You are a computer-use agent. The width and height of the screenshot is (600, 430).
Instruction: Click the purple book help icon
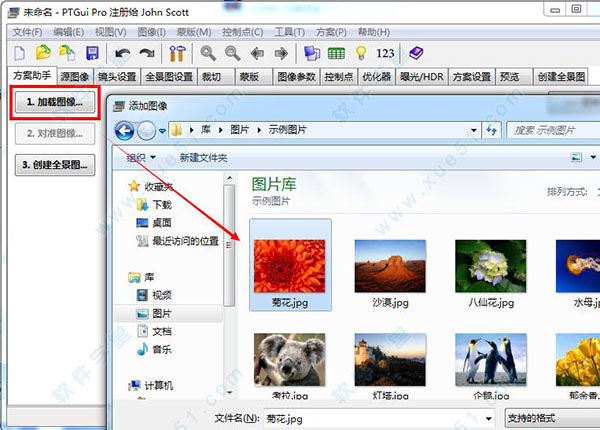[415, 53]
